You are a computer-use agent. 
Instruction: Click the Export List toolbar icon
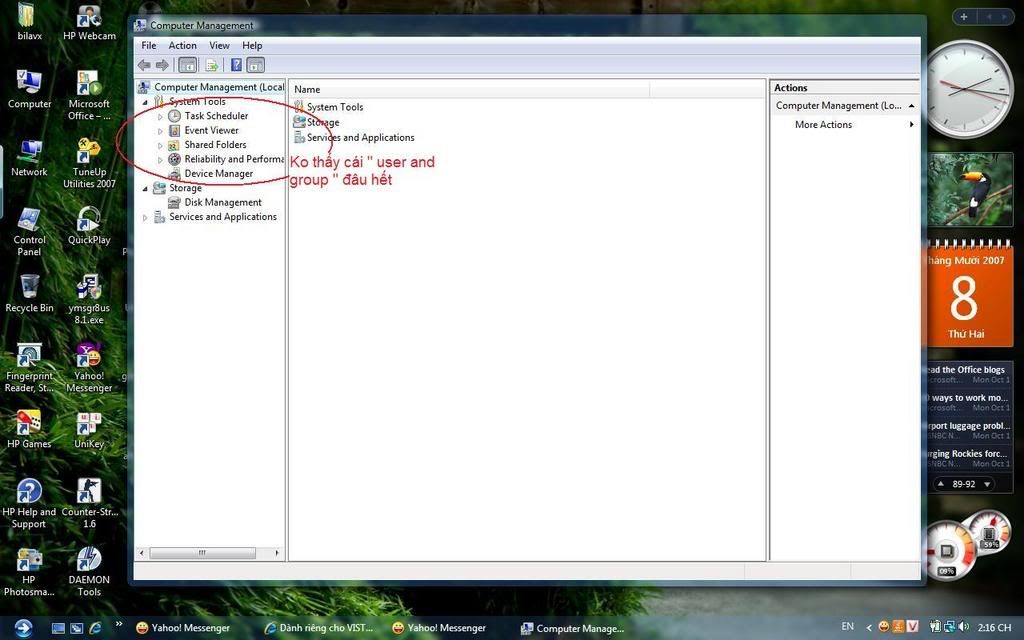[x=211, y=65]
